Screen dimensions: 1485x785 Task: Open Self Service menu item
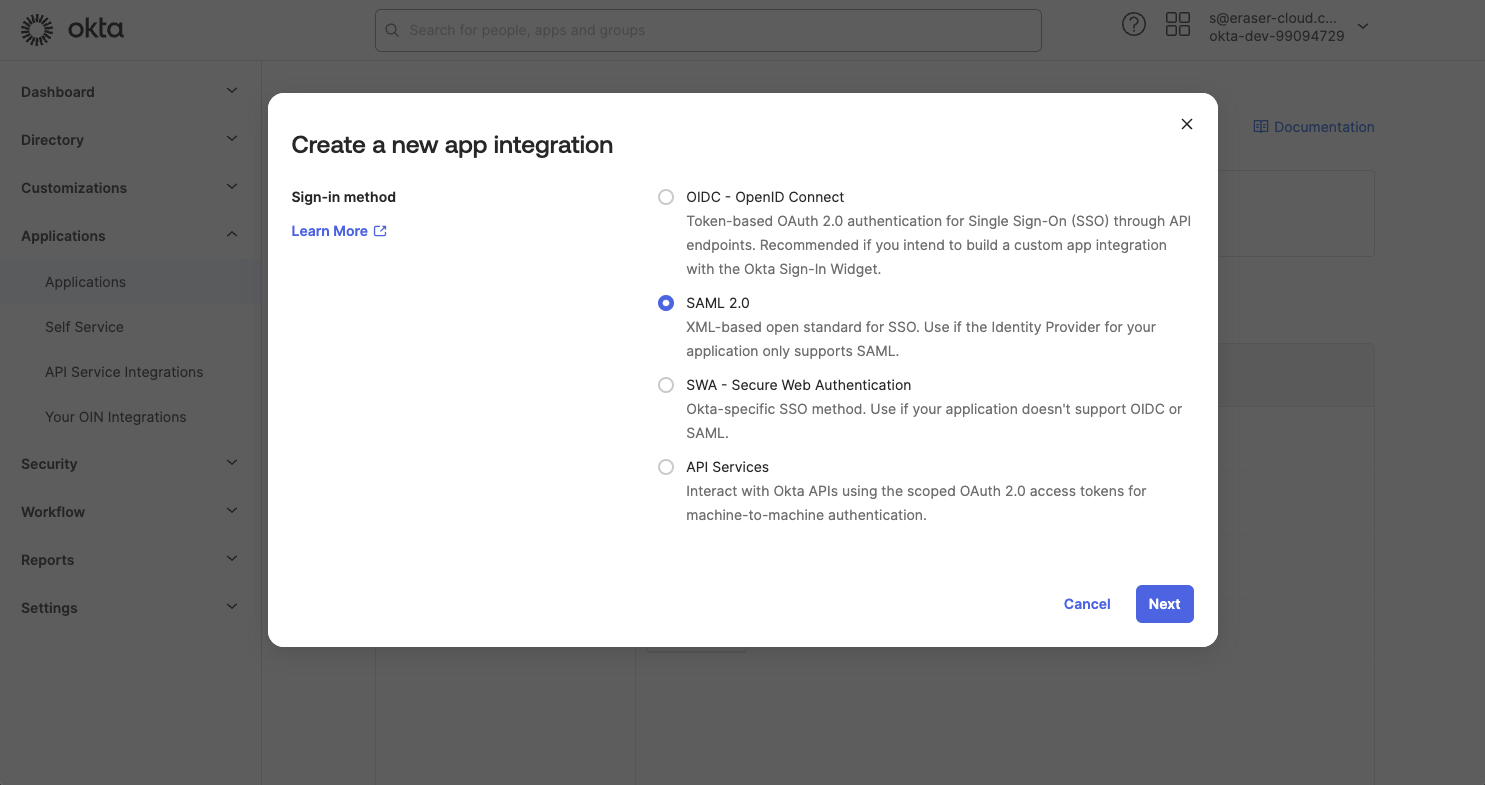[x=84, y=327]
